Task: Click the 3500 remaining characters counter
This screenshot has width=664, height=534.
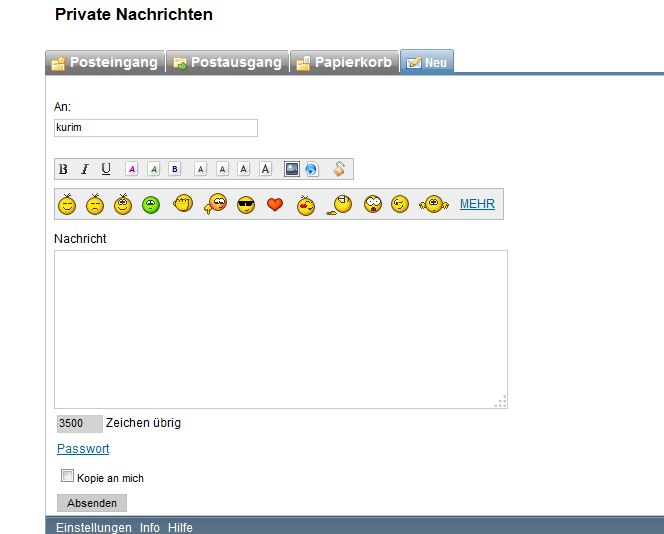Action: point(80,423)
